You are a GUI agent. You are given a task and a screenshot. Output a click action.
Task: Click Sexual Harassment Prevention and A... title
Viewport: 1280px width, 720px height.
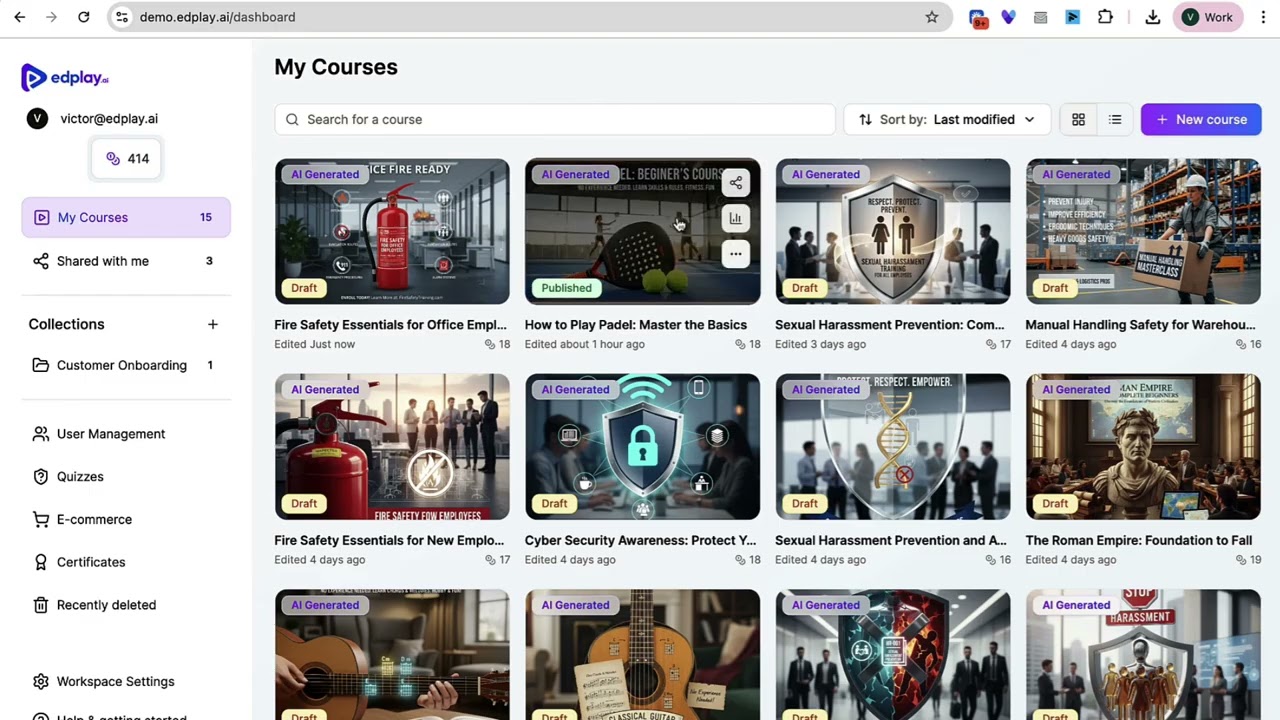click(x=891, y=541)
